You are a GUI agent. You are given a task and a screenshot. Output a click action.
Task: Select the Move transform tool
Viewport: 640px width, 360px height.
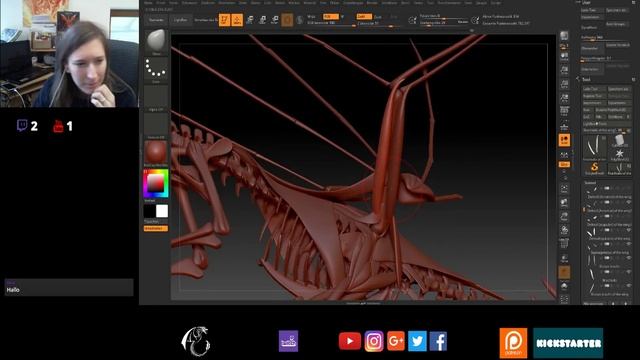250,20
